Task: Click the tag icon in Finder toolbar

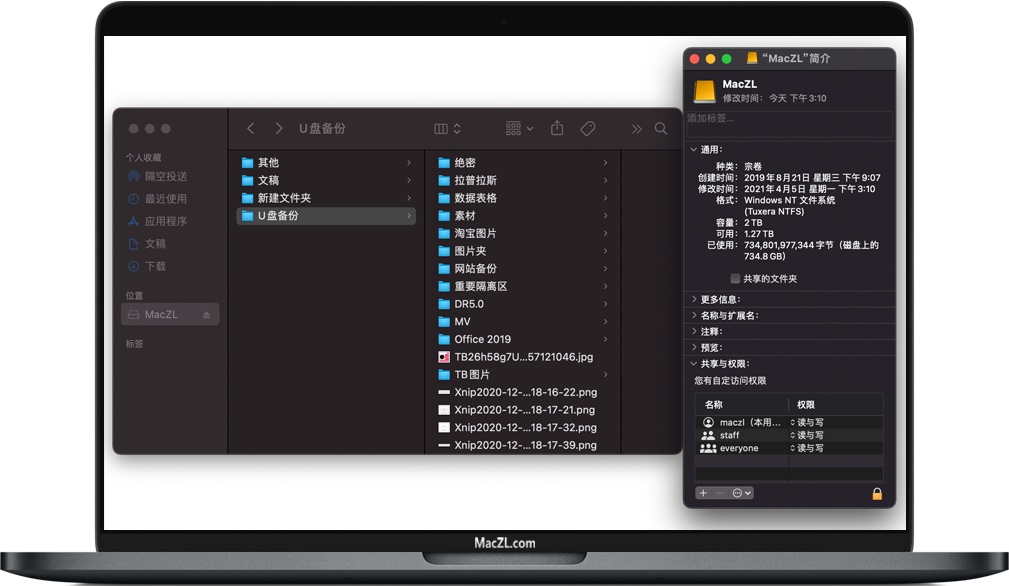Action: 588,129
